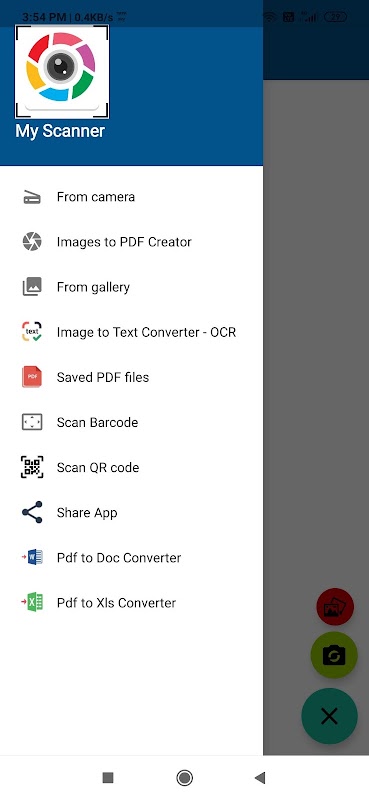Viewport: 369px width, 800px height.
Task: Tap the QR code icon
Action: pos(32,467)
